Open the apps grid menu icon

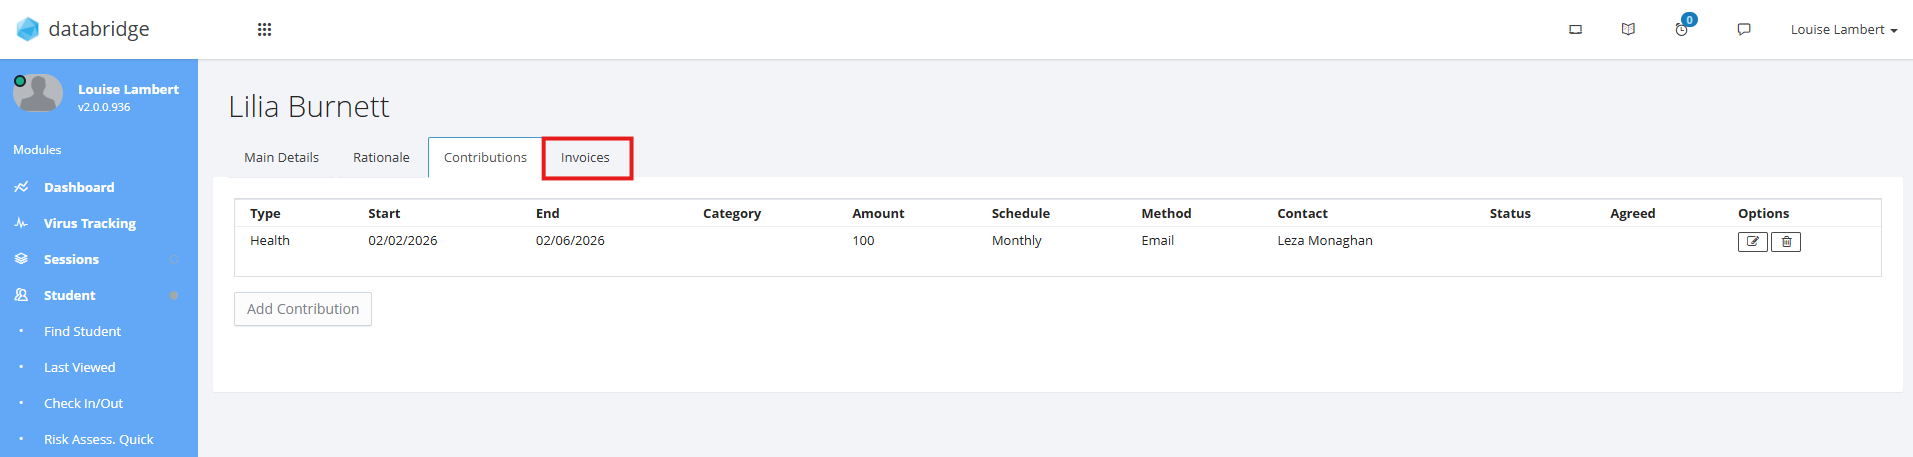click(264, 30)
